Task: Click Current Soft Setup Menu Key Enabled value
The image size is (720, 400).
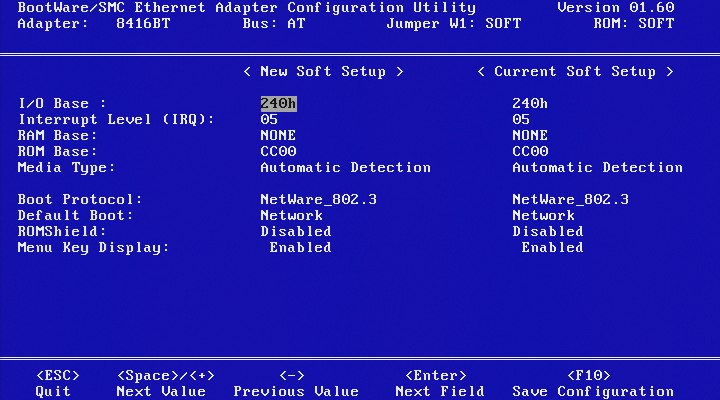Action: pyautogui.click(x=552, y=248)
